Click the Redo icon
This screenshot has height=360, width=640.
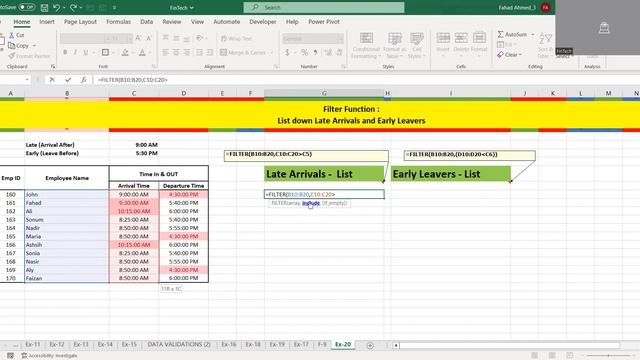(73, 7)
